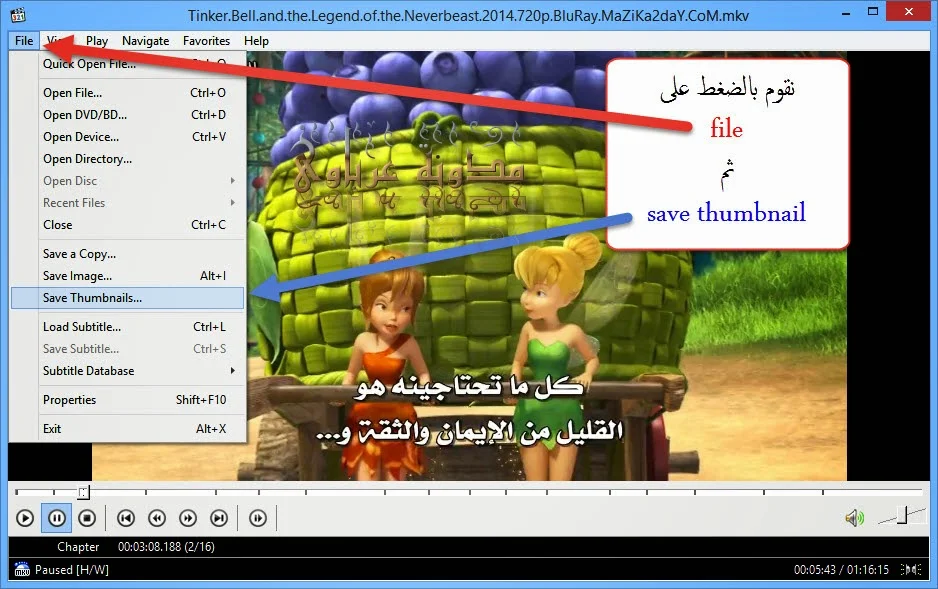The height and width of the screenshot is (589, 938).
Task: Adjust the volume slider handle
Action: pyautogui.click(x=905, y=515)
